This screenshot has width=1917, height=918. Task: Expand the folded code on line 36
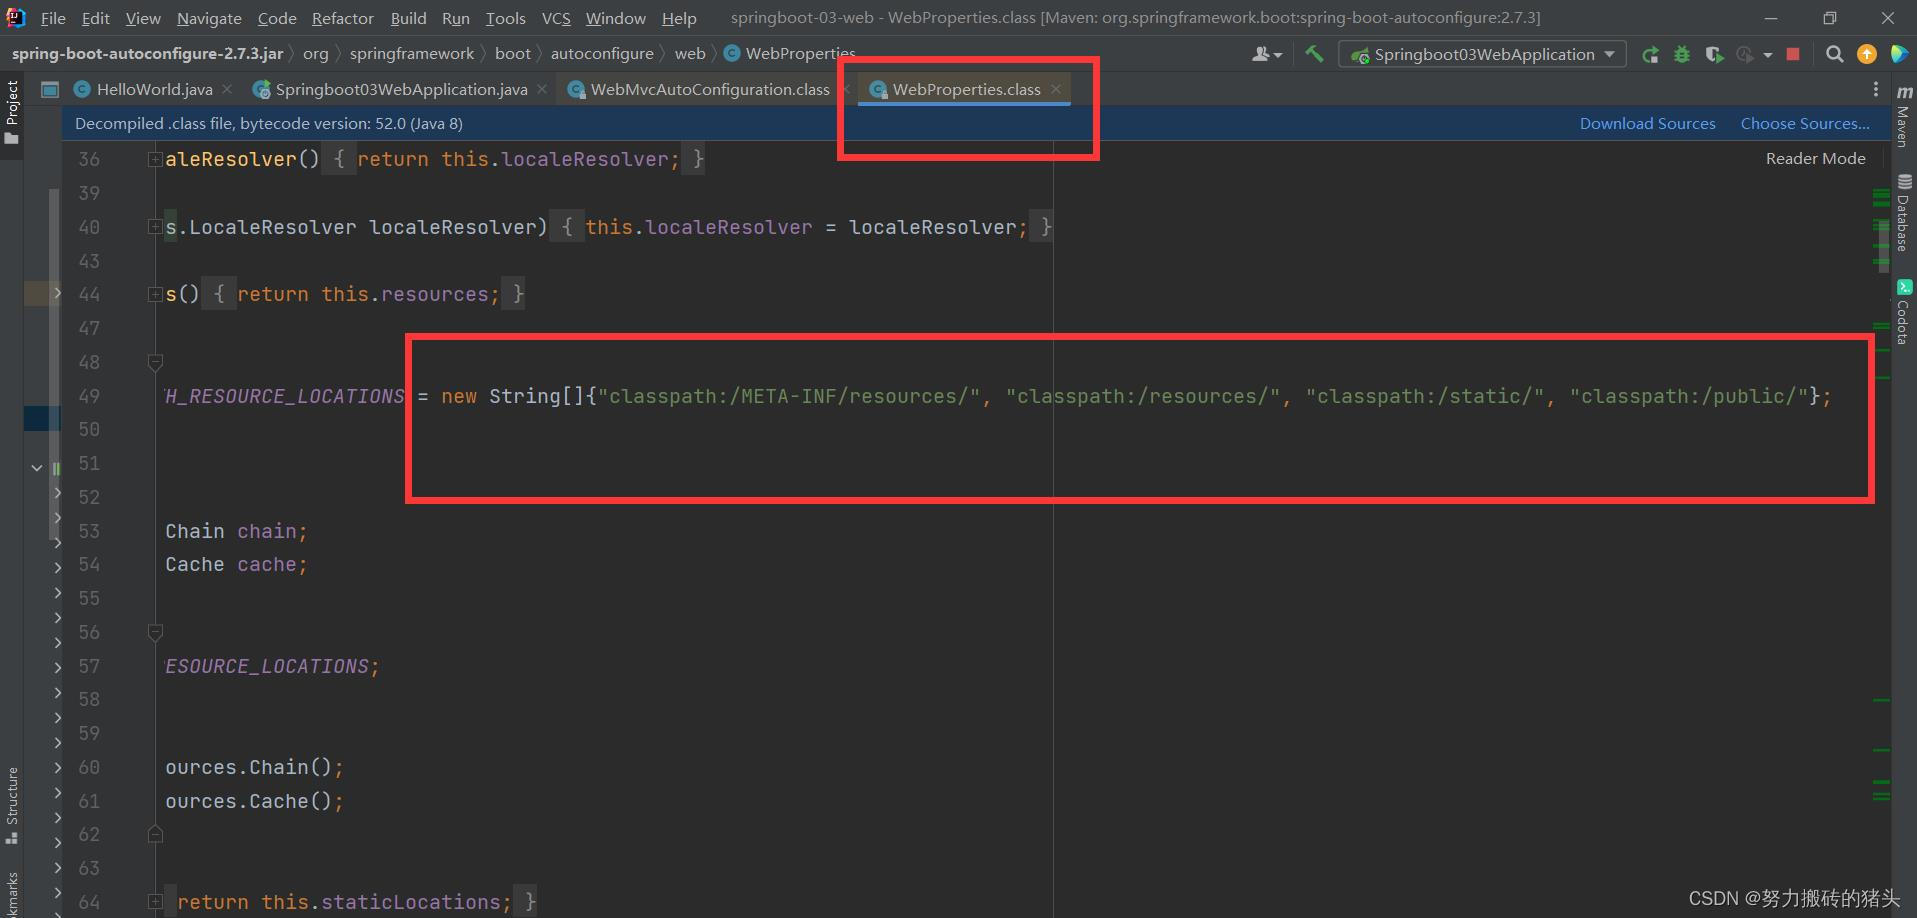[155, 159]
